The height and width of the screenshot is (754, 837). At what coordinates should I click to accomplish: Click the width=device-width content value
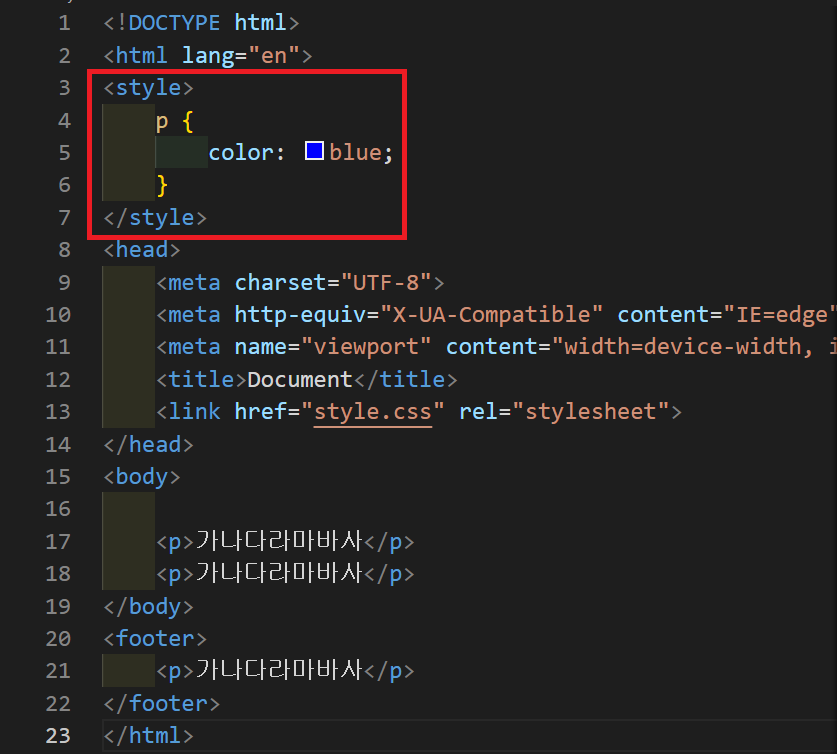(683, 347)
